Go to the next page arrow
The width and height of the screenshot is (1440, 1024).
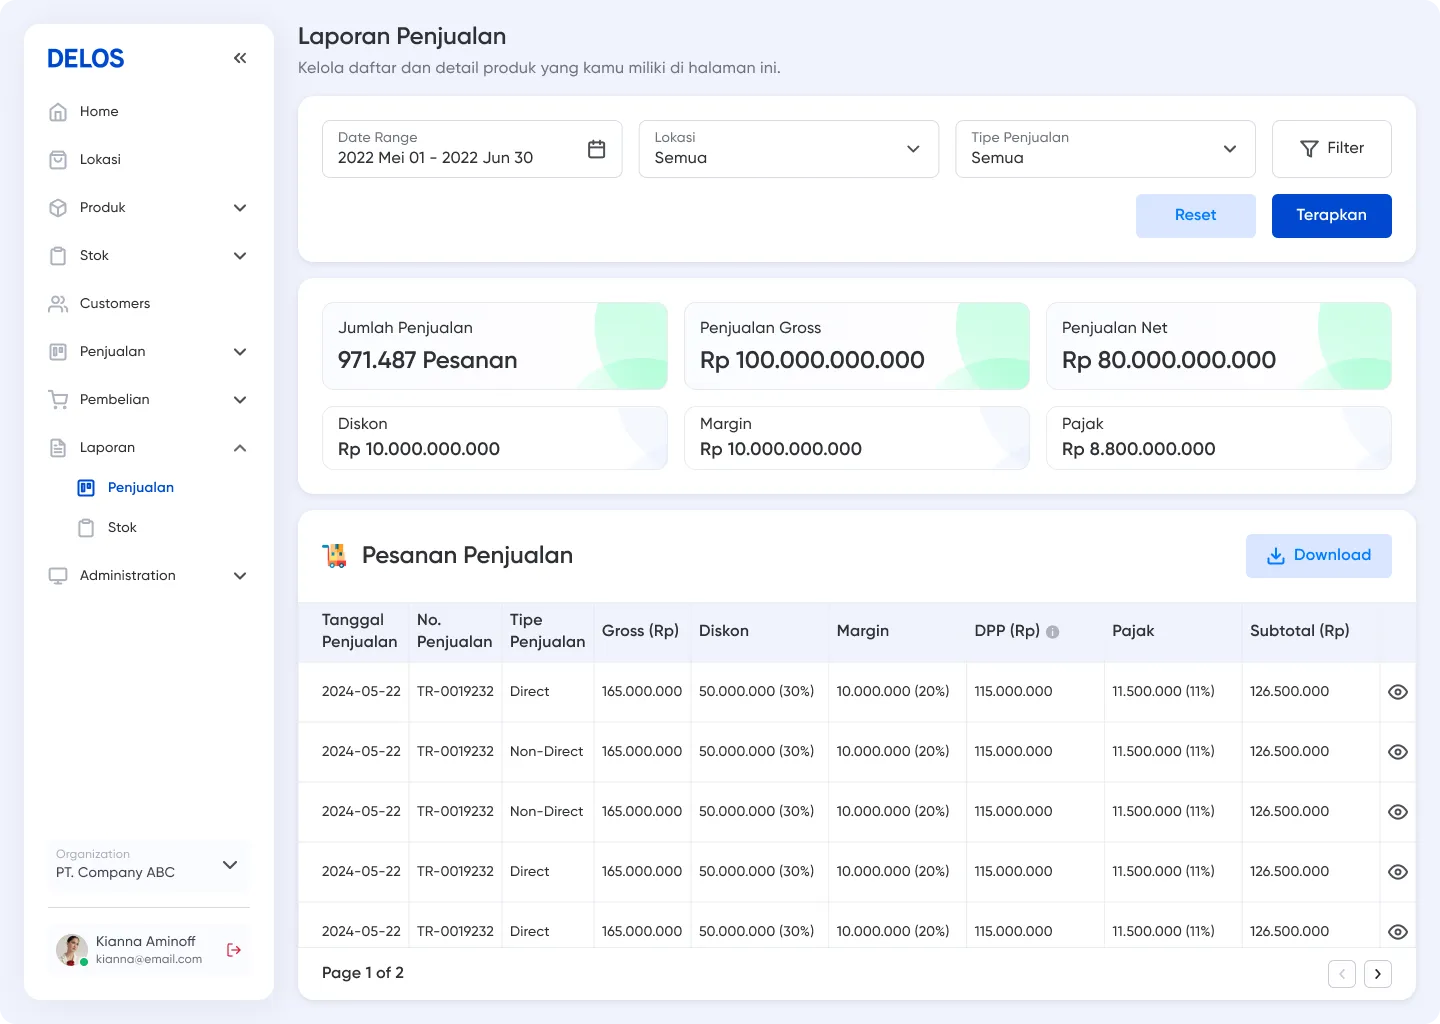pos(1378,974)
